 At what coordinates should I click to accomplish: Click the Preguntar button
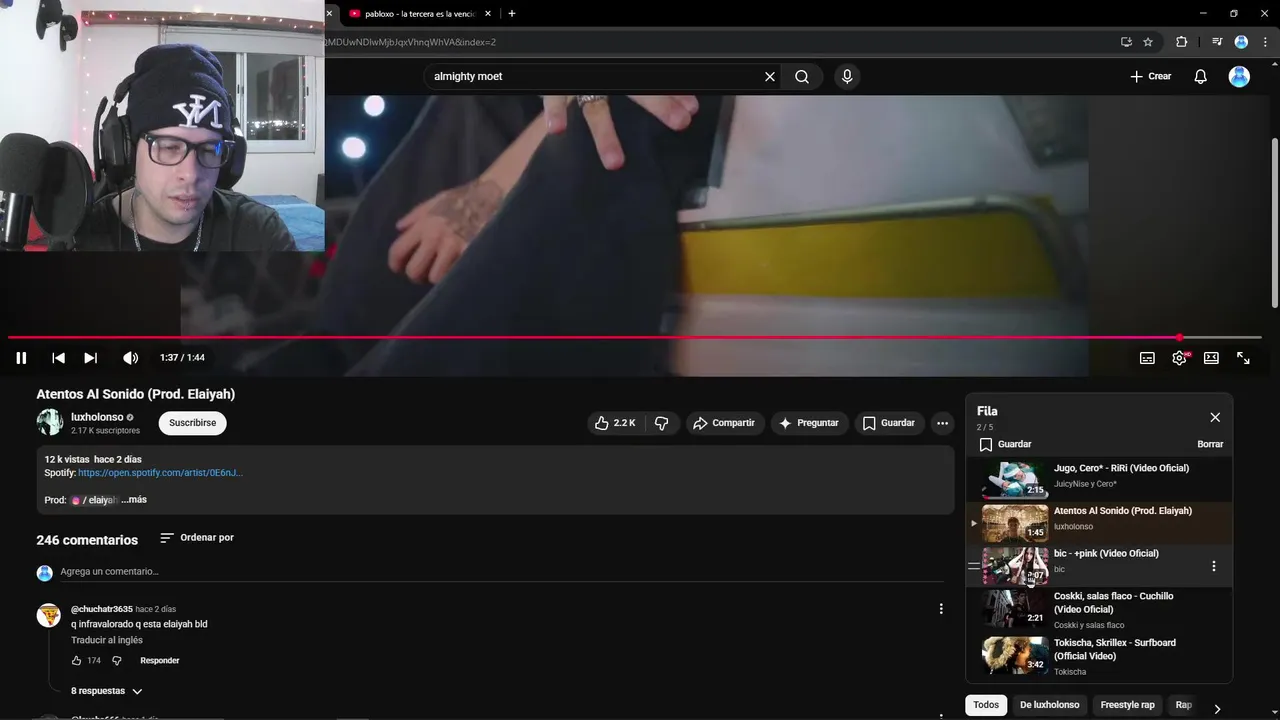809,423
